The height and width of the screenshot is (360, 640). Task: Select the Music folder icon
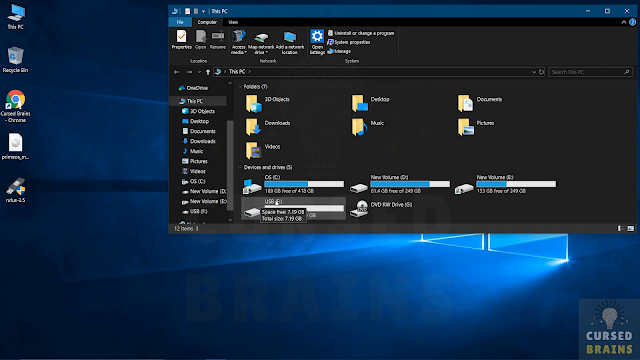pos(360,127)
